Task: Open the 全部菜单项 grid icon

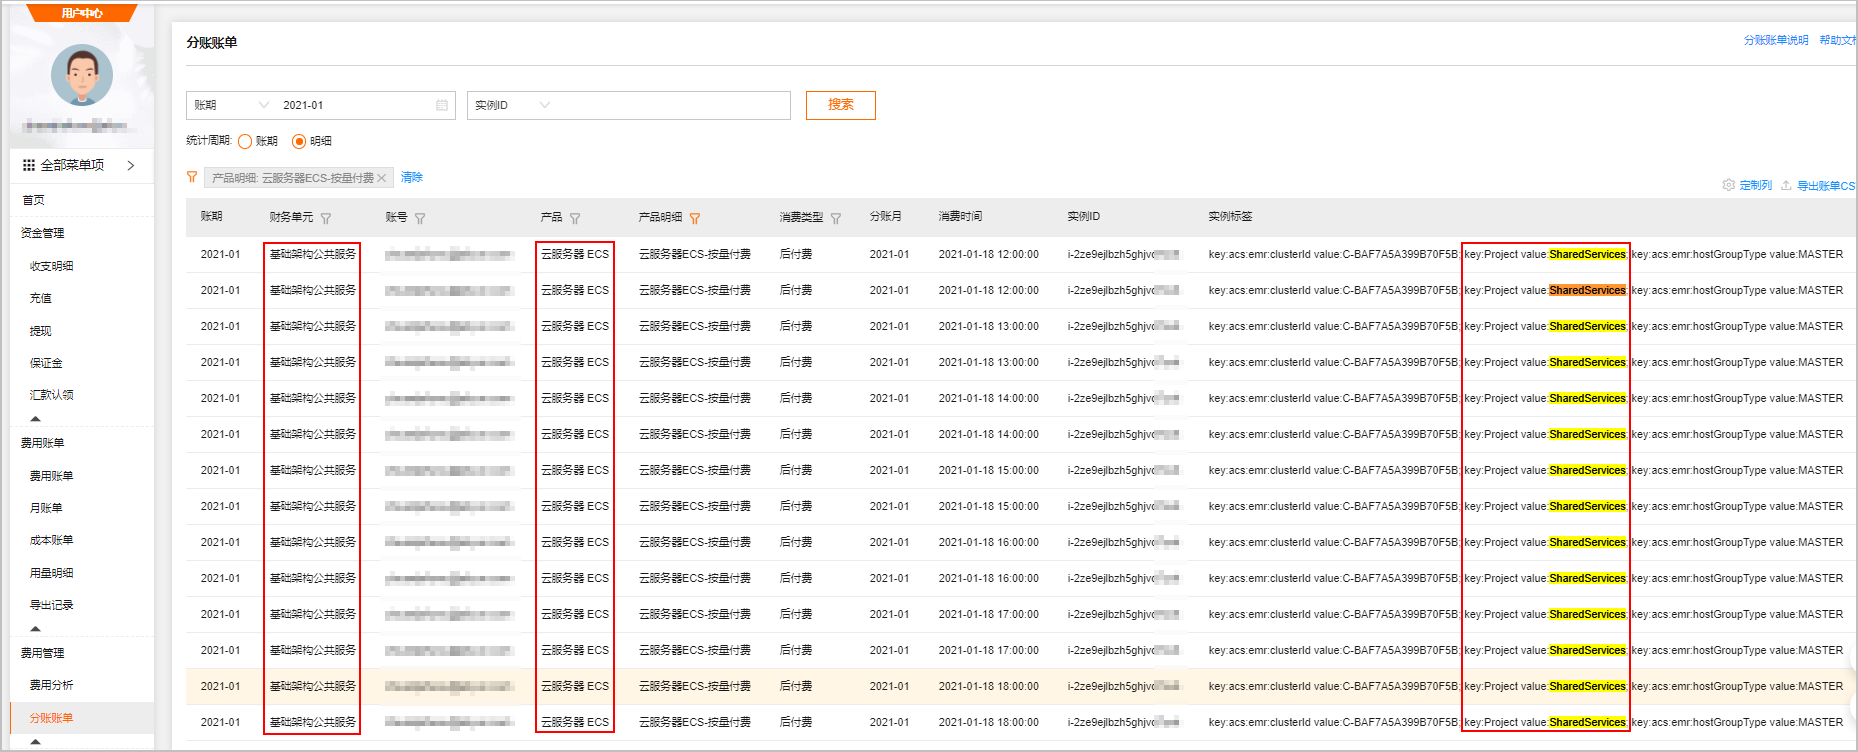Action: tap(29, 165)
